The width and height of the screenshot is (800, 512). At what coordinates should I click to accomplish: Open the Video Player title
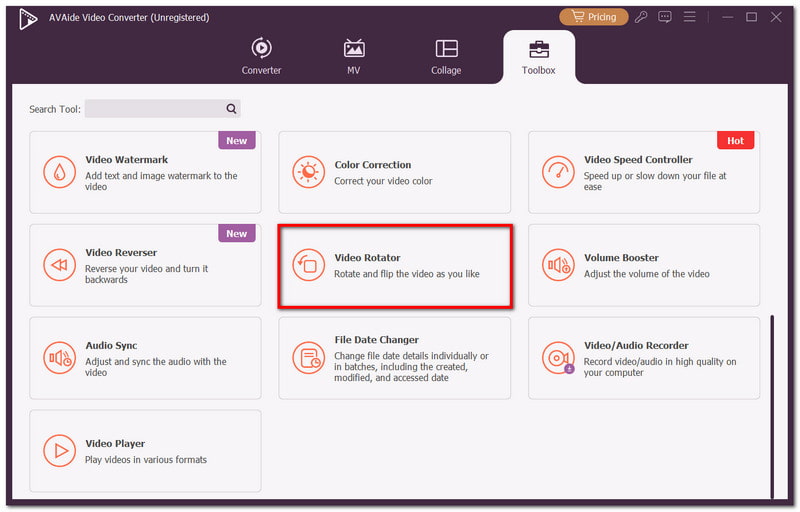pyautogui.click(x=115, y=443)
